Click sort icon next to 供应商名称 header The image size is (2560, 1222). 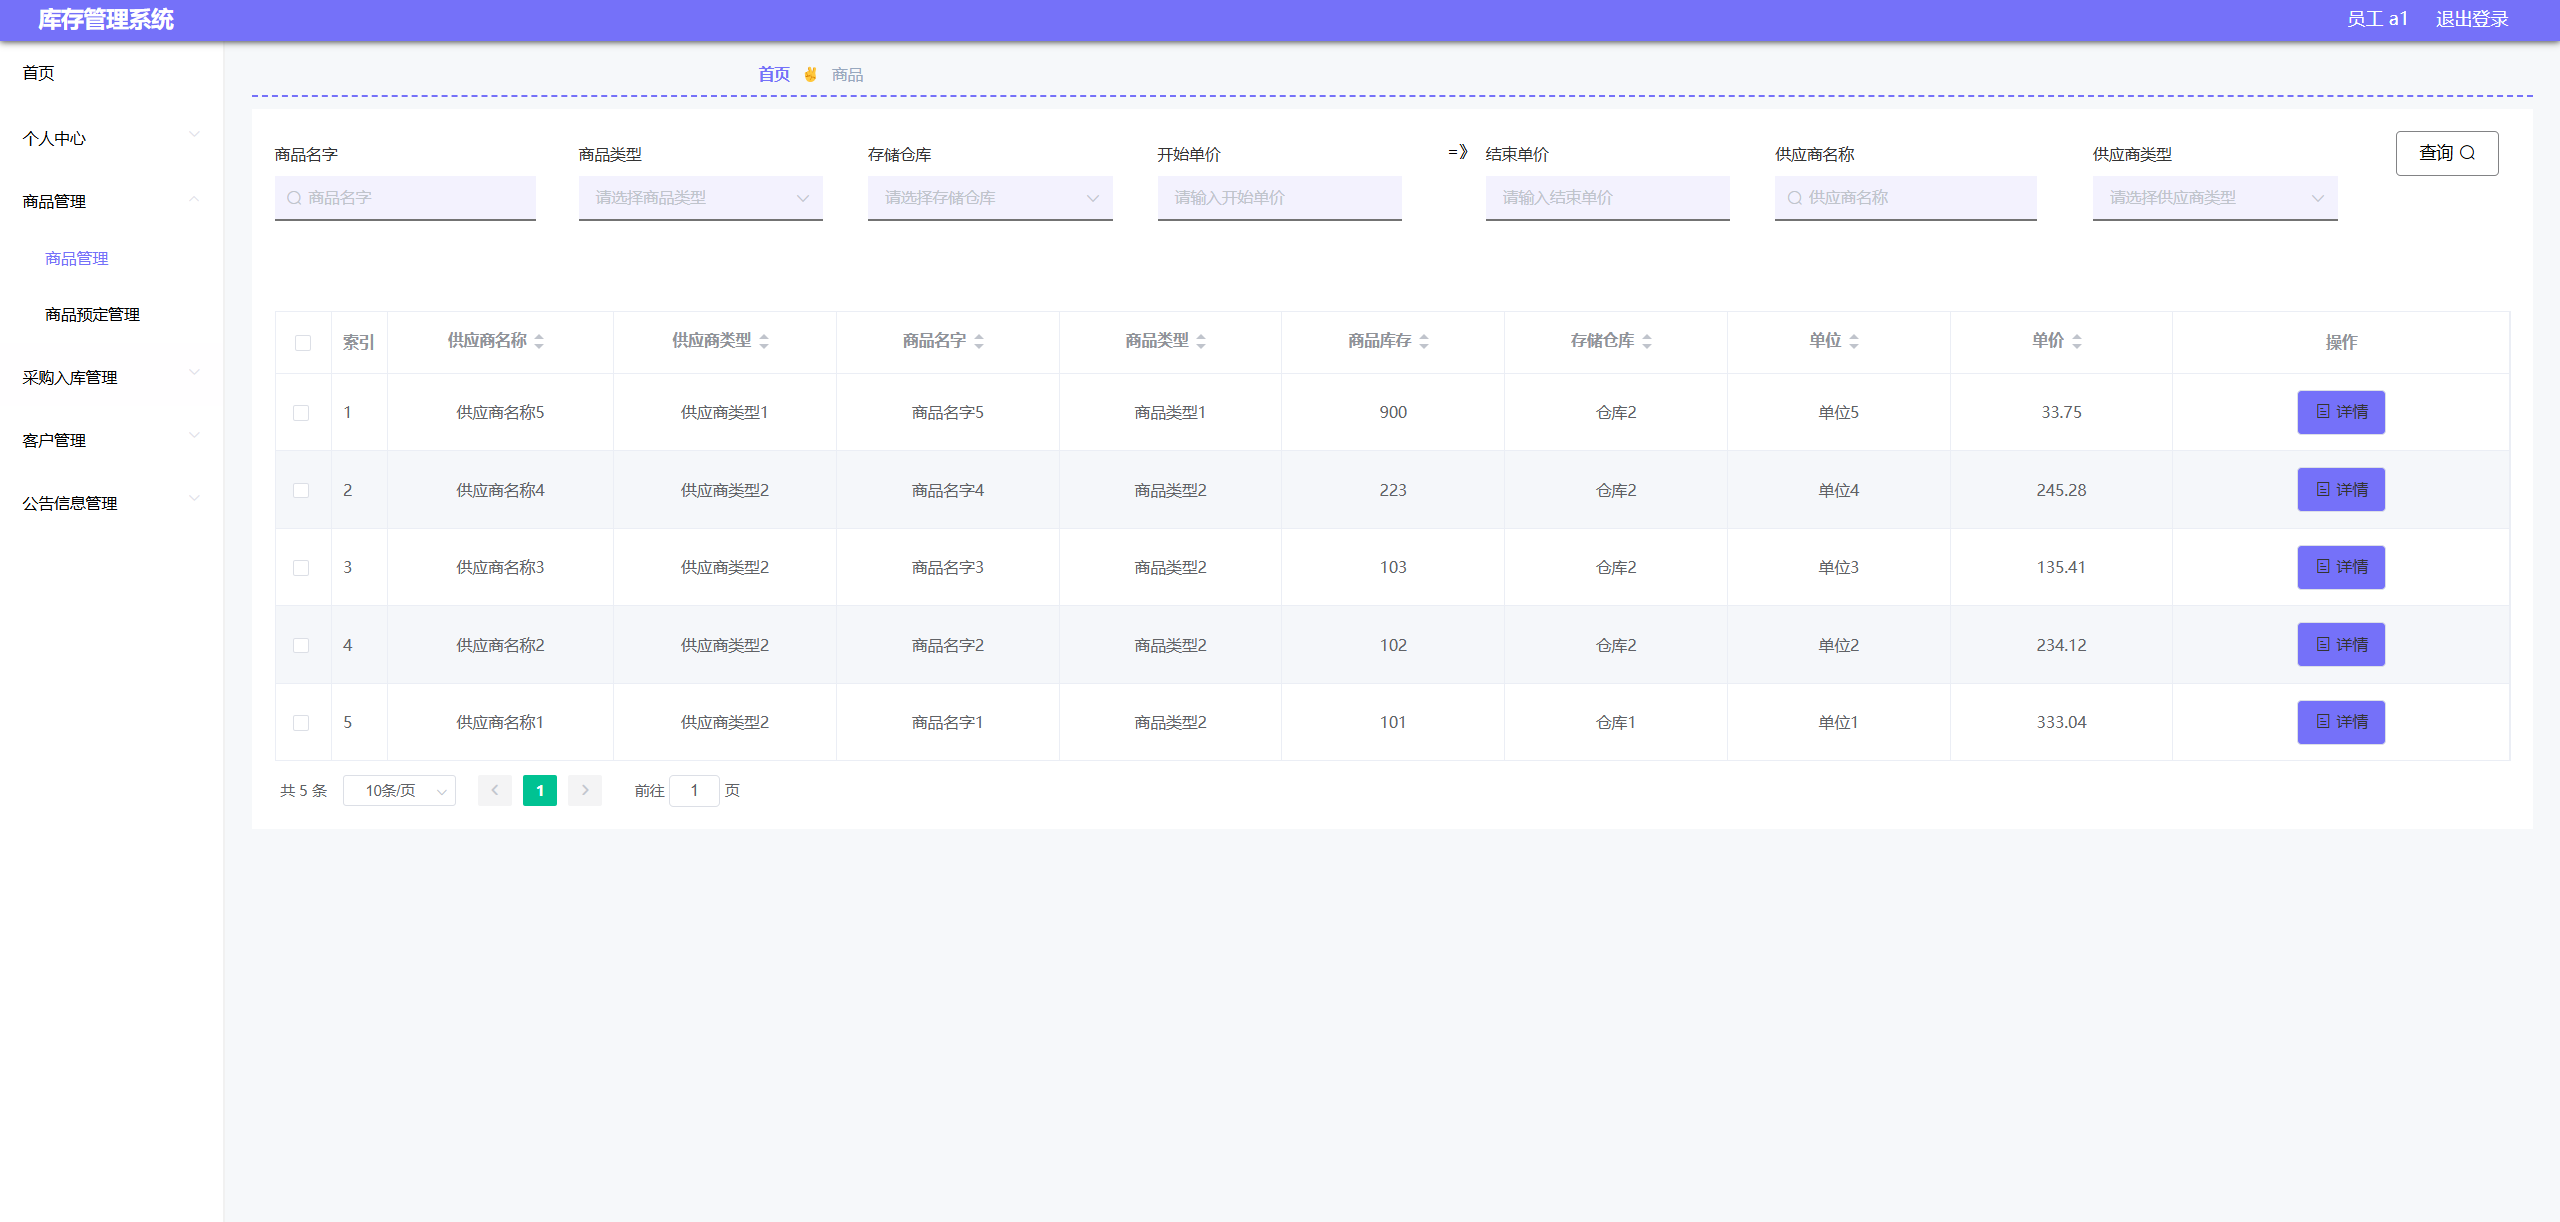(x=539, y=342)
